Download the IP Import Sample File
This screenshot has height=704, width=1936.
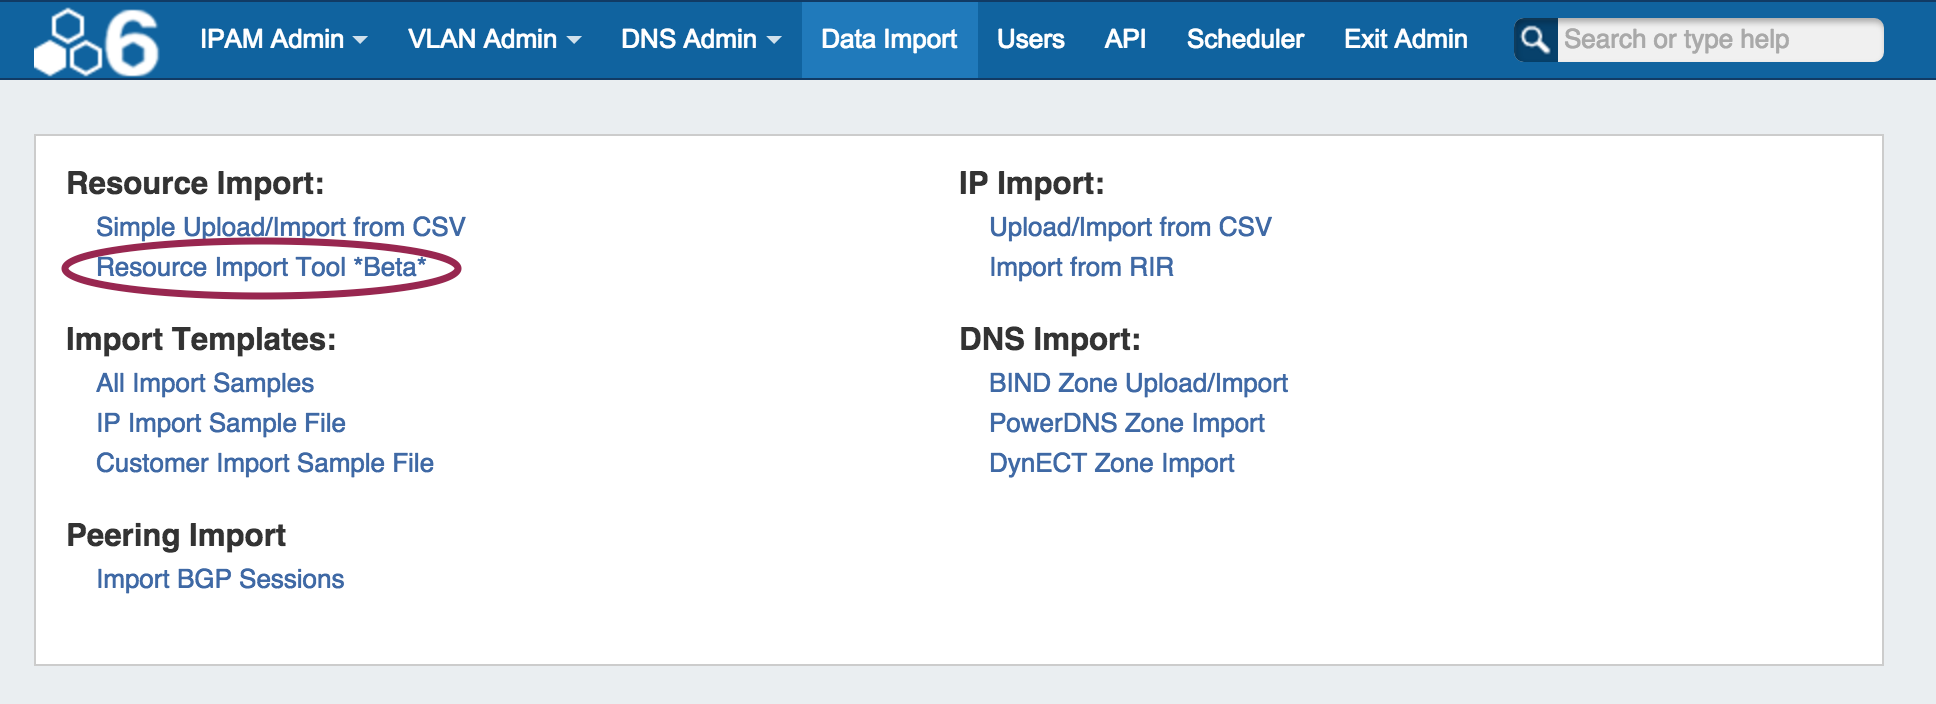click(221, 423)
